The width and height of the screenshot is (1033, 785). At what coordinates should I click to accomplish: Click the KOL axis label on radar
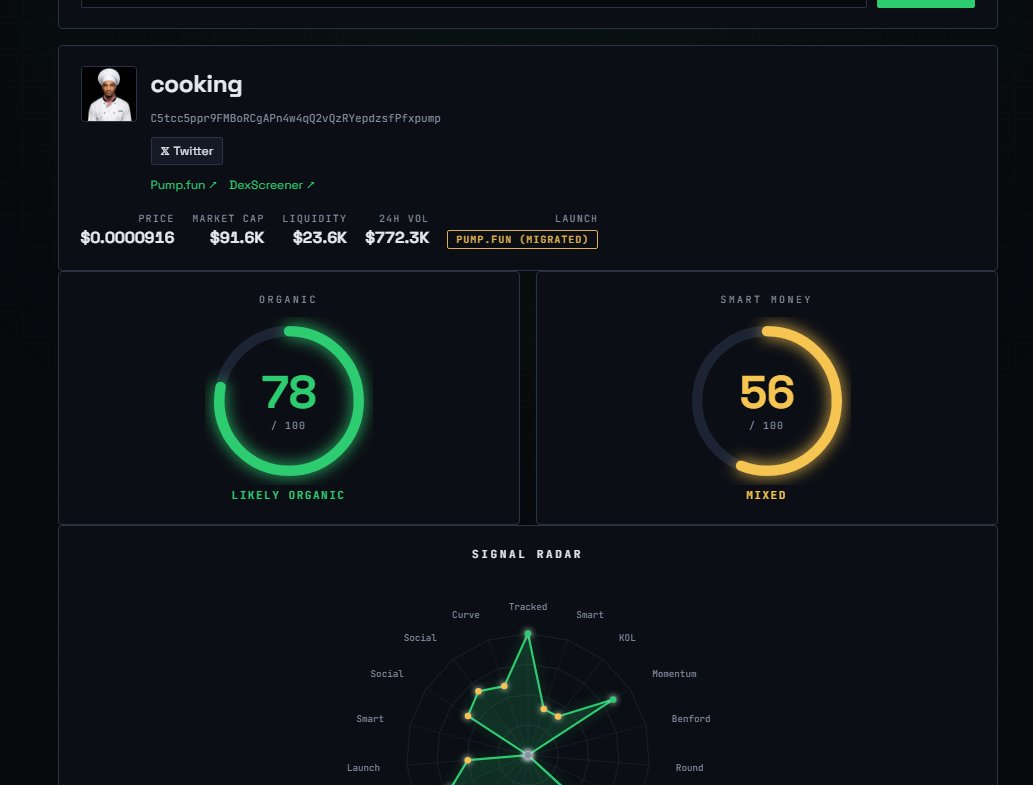tap(627, 637)
